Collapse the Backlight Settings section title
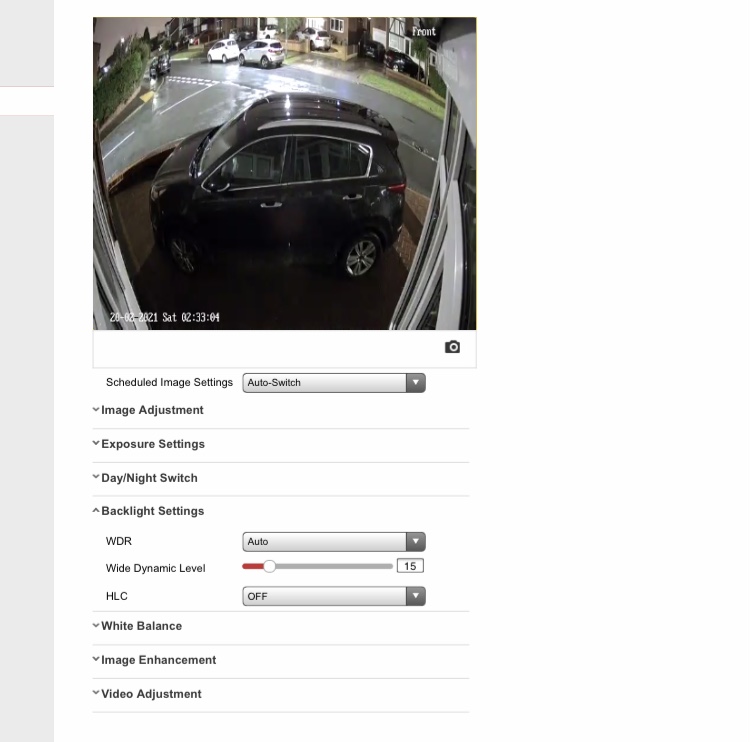750x742 pixels. (x=152, y=511)
